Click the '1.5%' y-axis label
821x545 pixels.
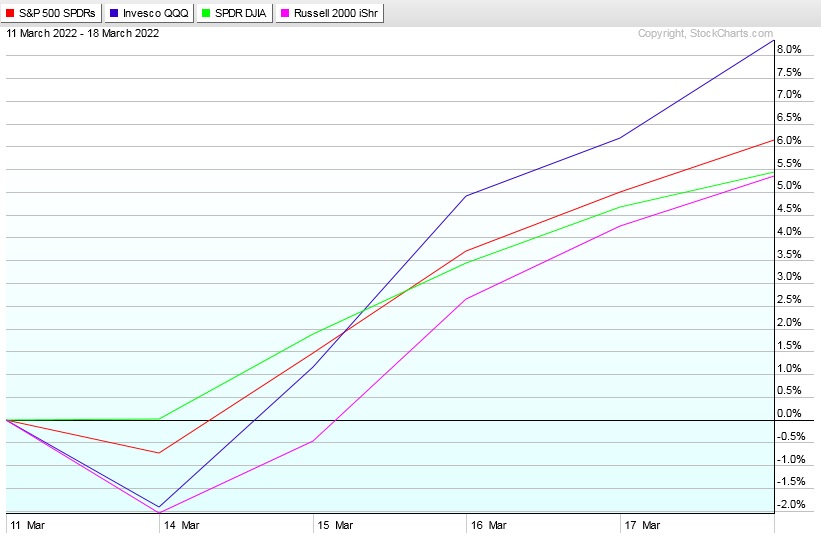coord(789,346)
